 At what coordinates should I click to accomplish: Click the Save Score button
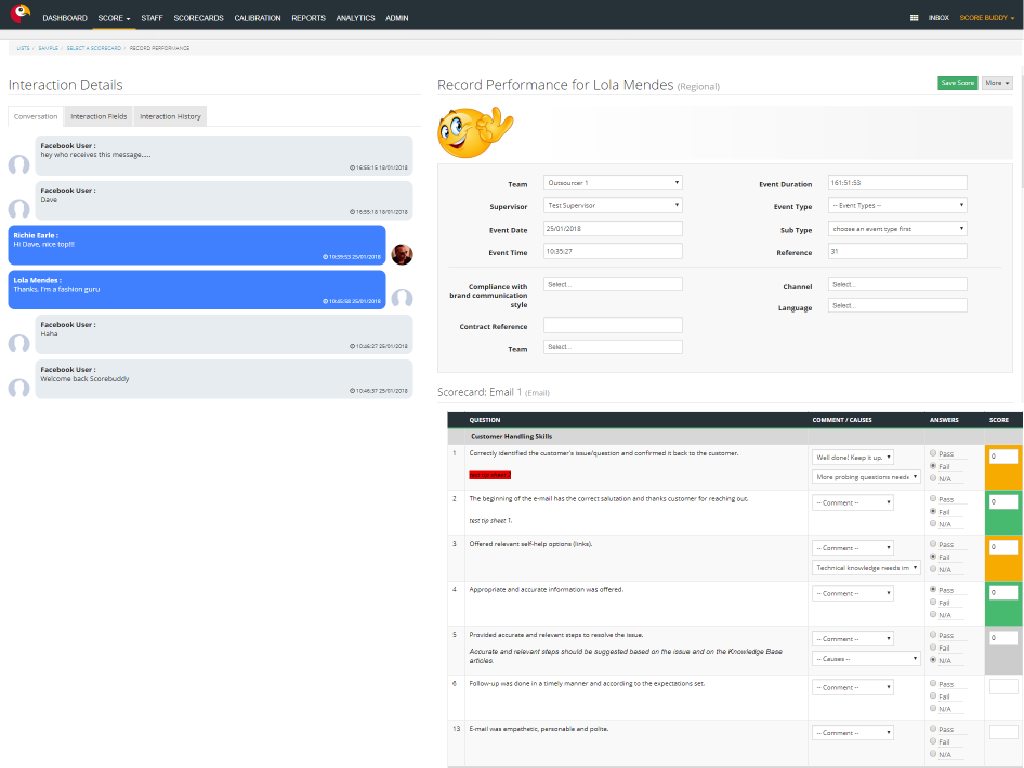tap(957, 83)
